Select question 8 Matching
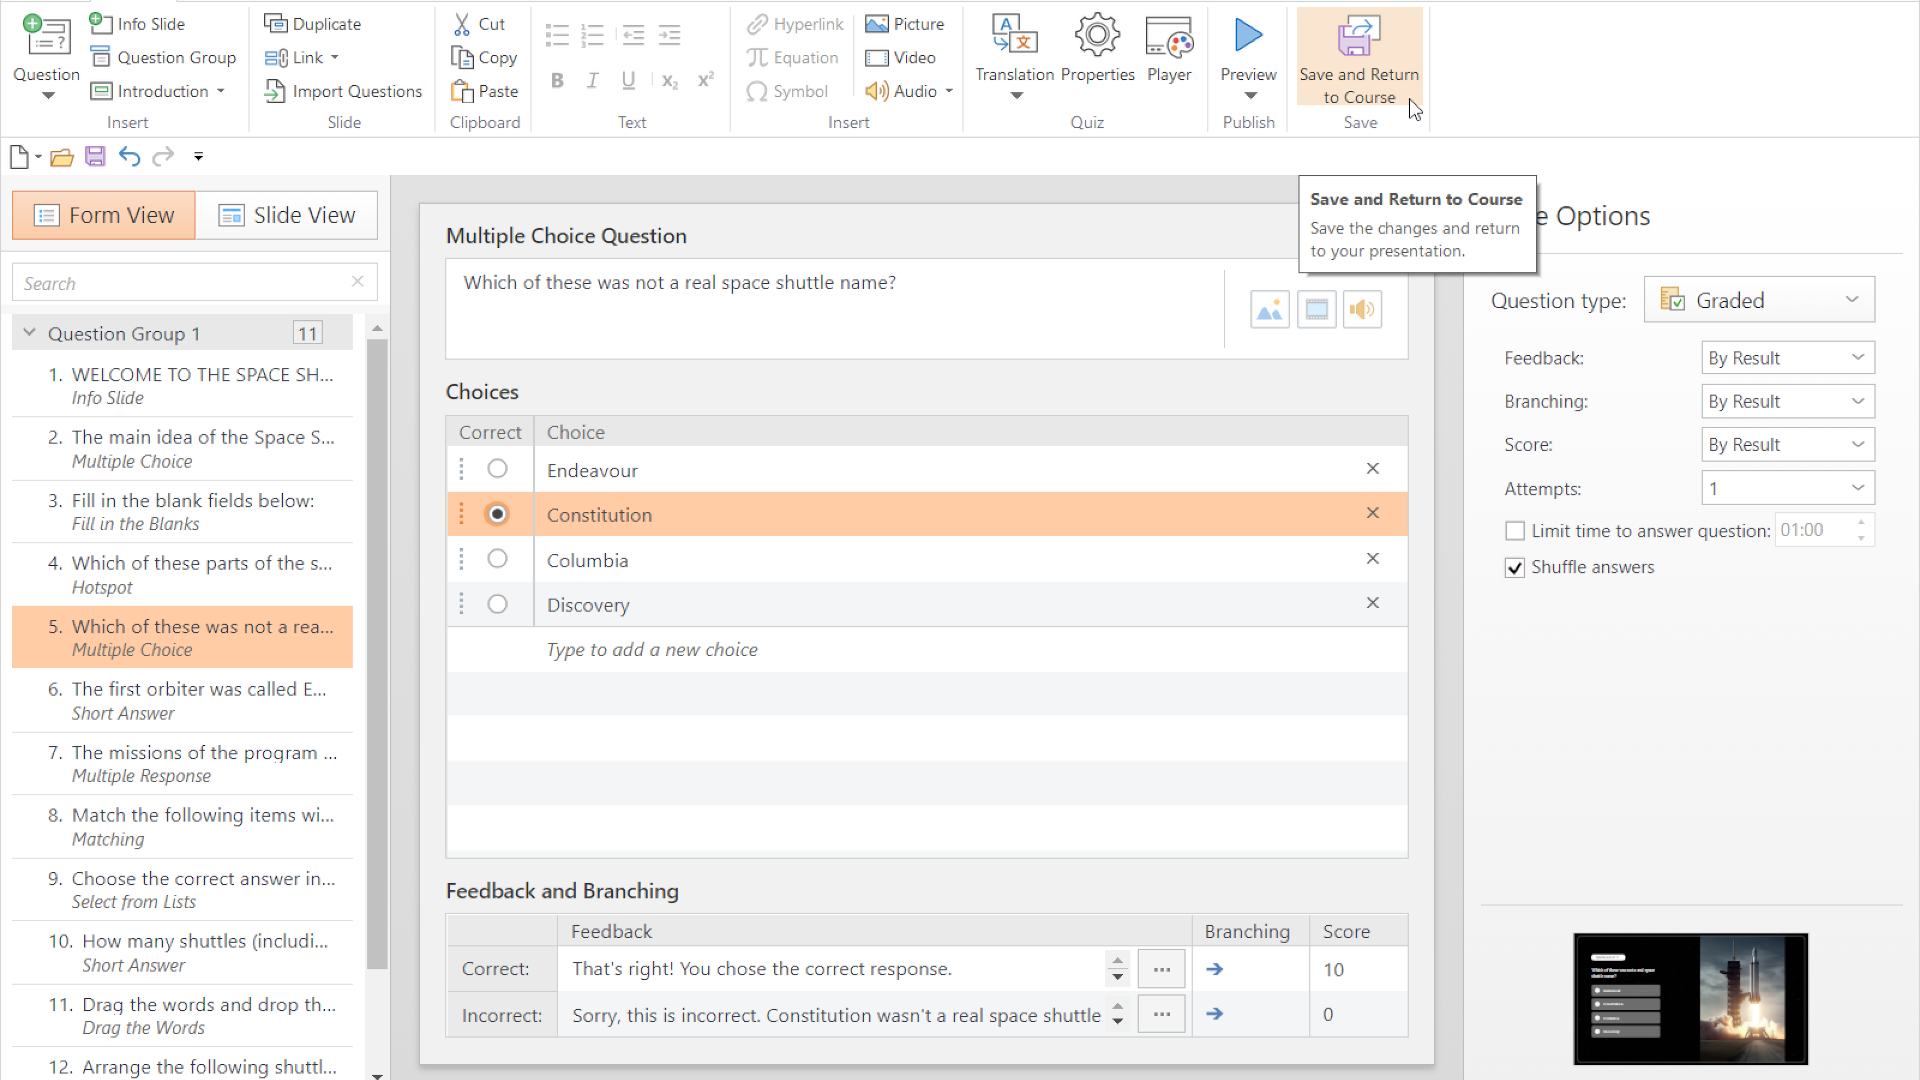The width and height of the screenshot is (1920, 1080). [x=182, y=826]
